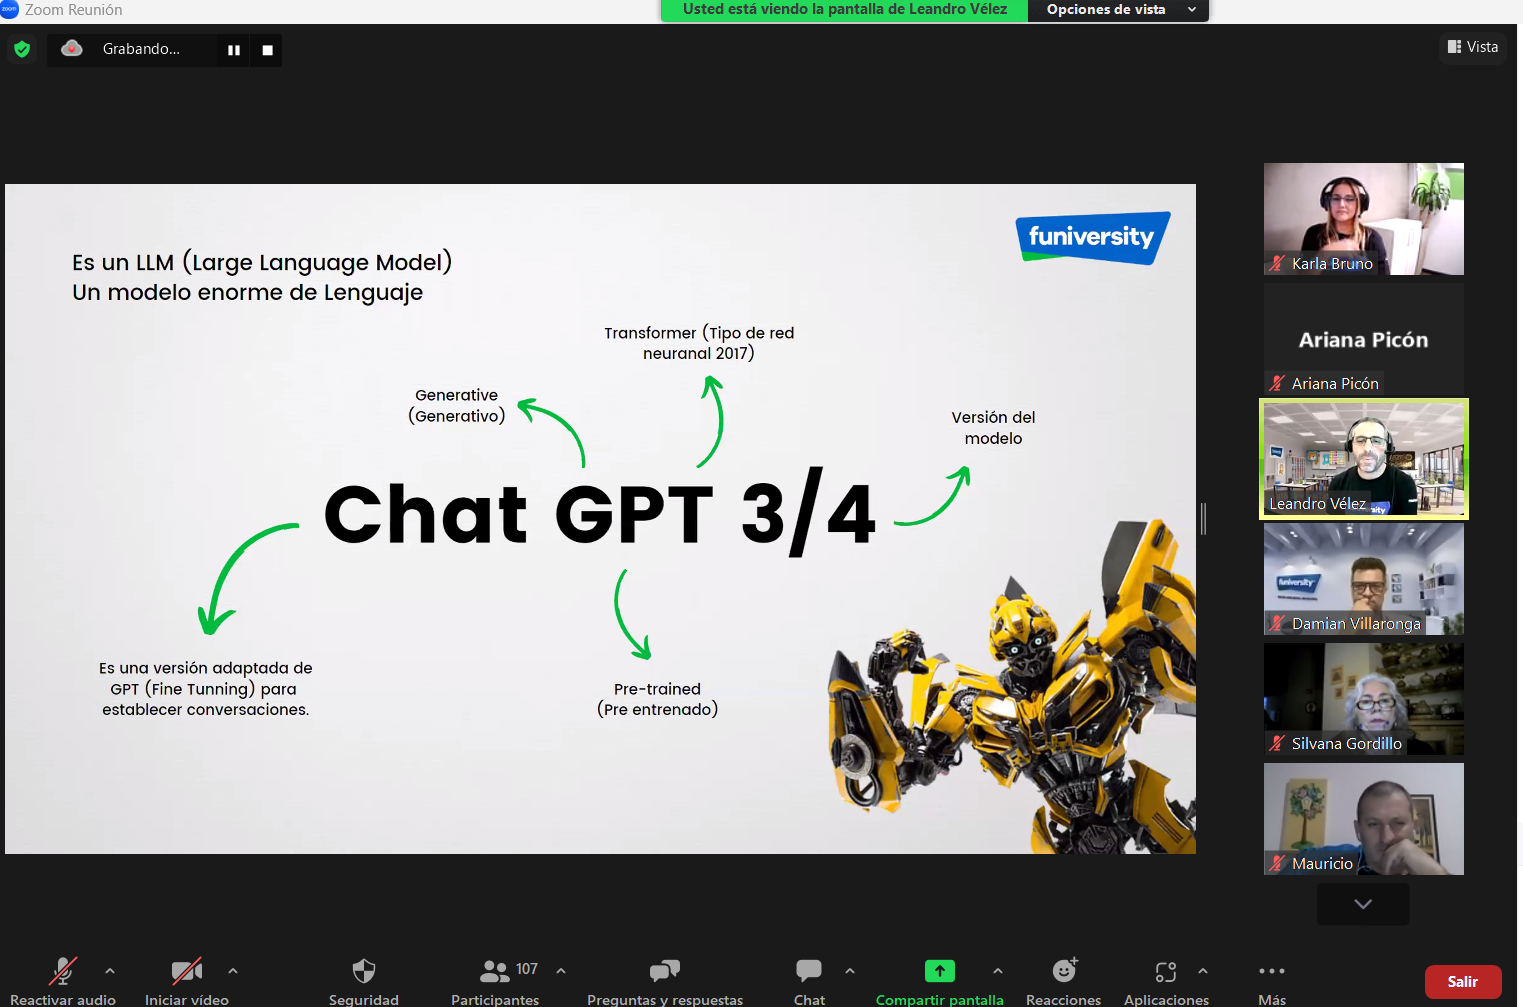Select Ariana Picón's participant tile
Screen dimensions: 1523x1007
tap(1364, 339)
